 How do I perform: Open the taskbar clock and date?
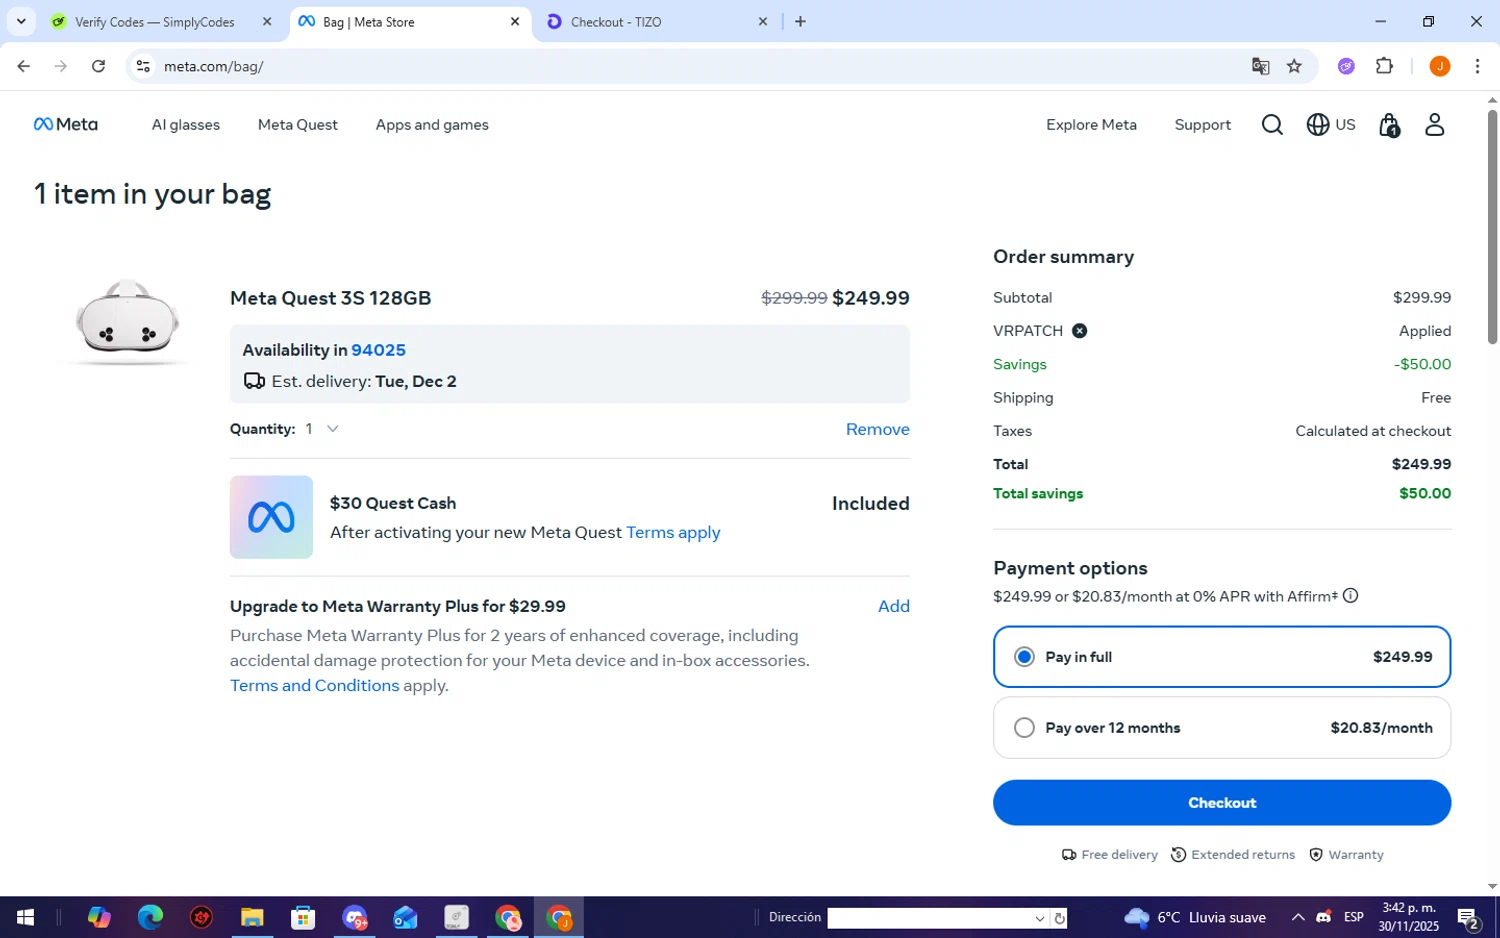[1408, 917]
